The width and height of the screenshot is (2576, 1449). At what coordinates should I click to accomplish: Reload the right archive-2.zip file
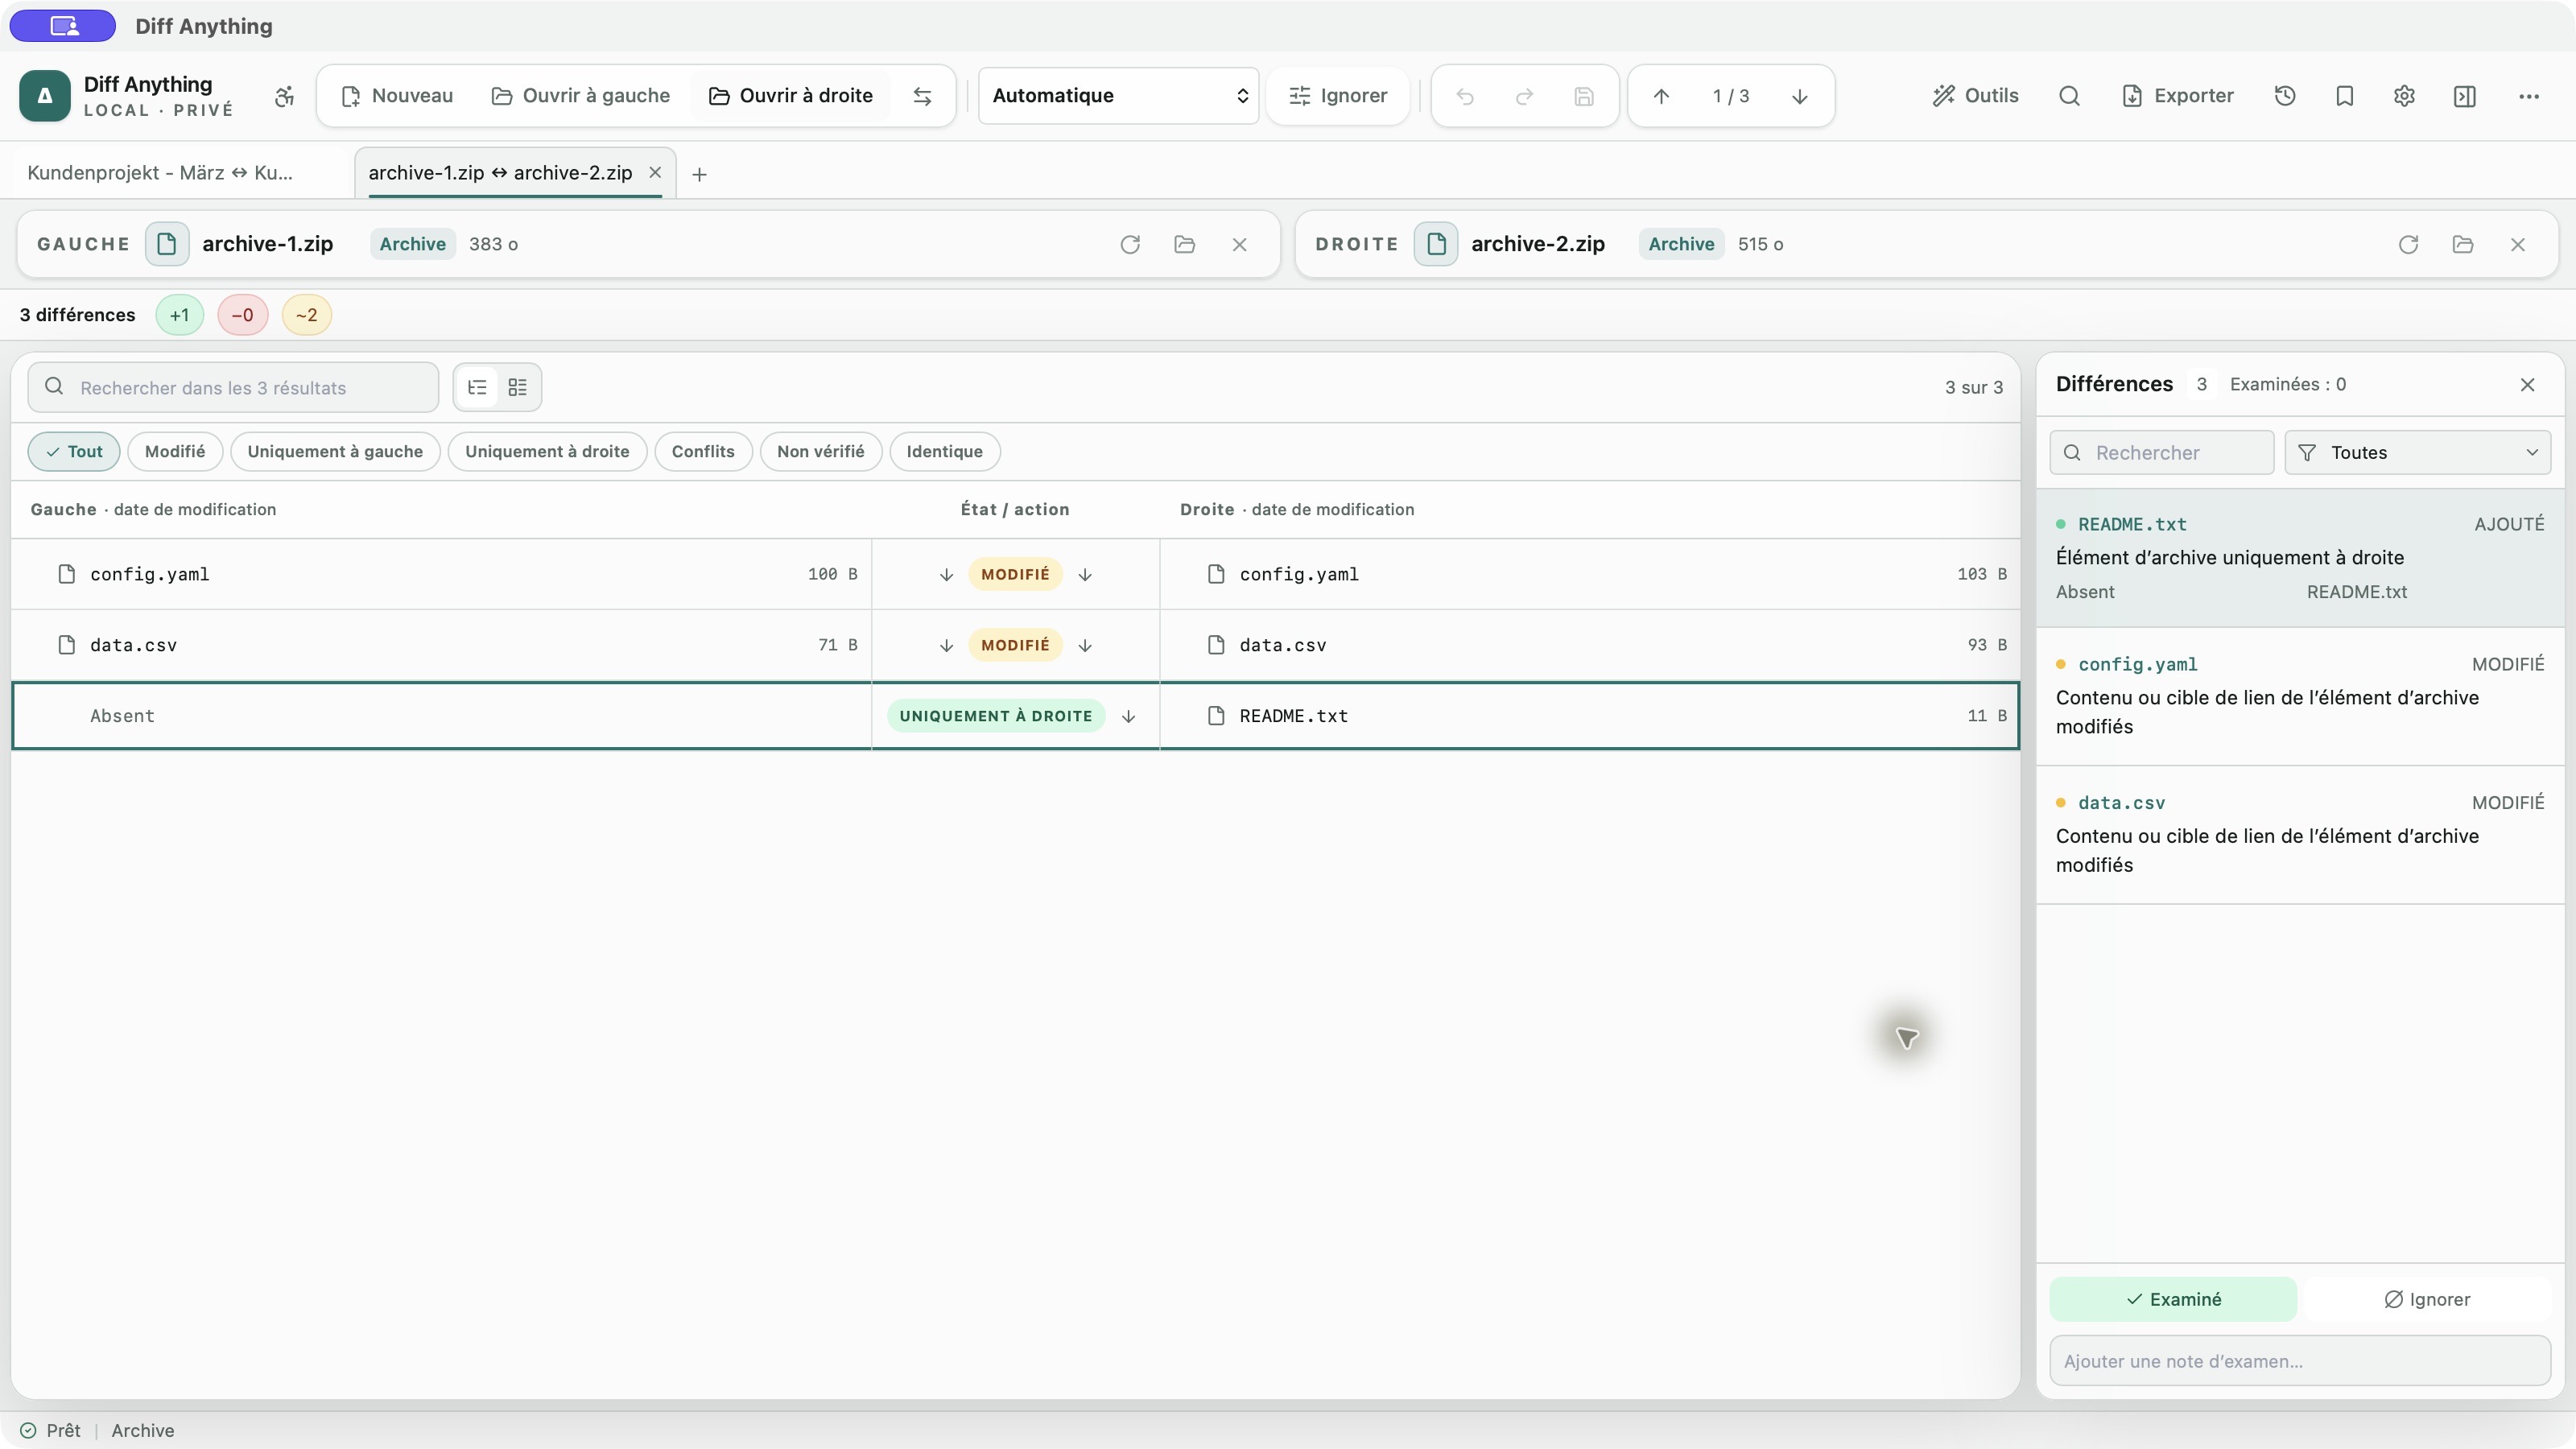(2408, 244)
